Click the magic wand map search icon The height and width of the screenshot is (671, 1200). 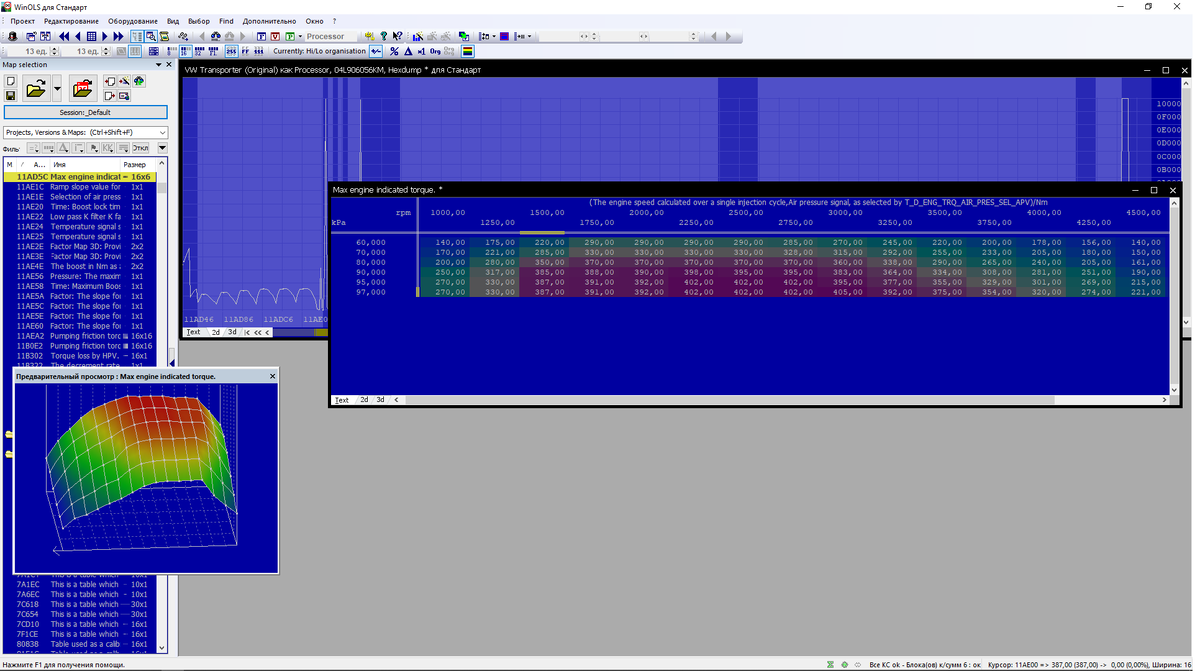[x=124, y=81]
